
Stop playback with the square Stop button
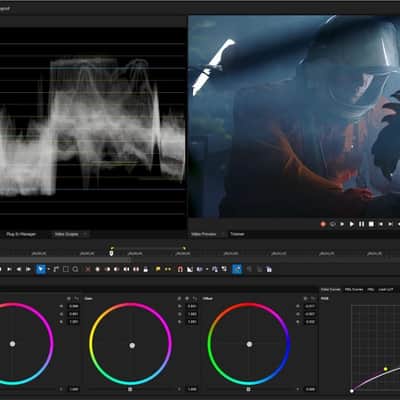(x=371, y=224)
